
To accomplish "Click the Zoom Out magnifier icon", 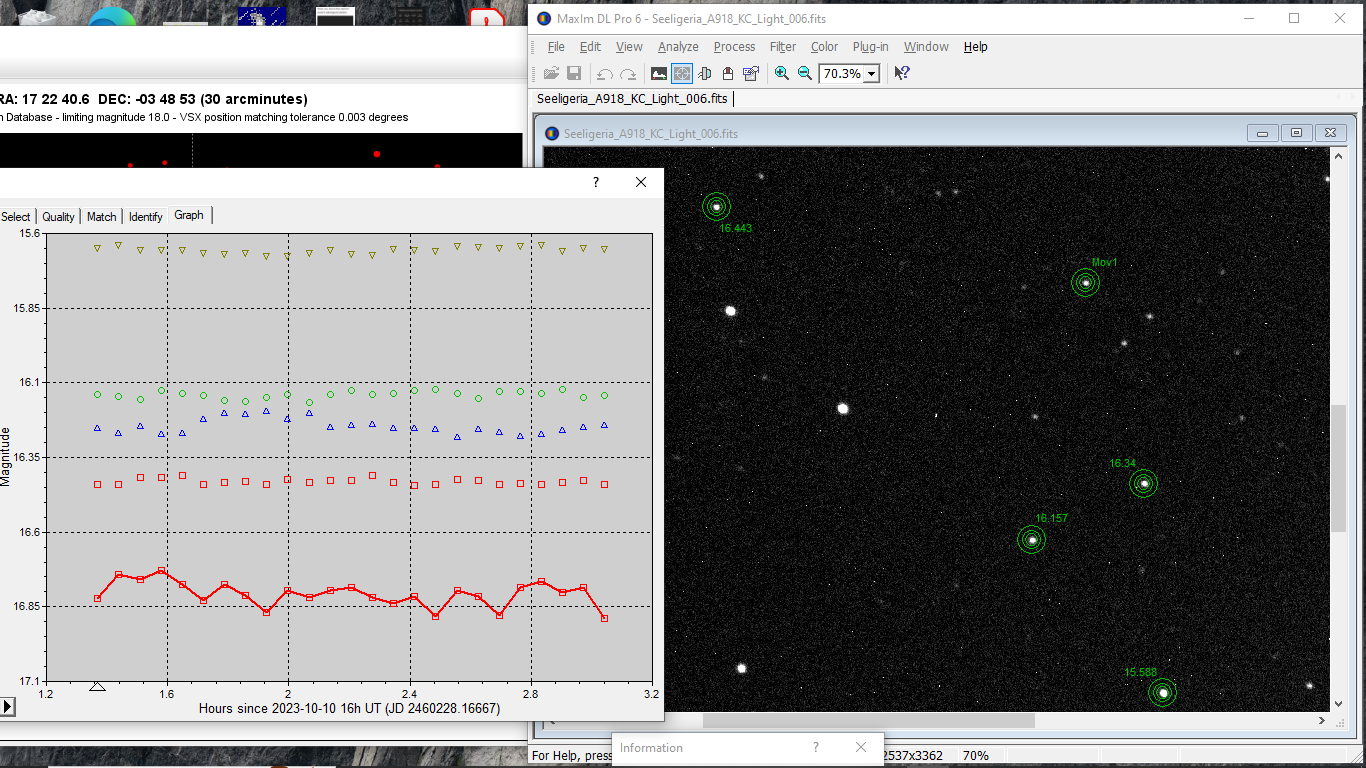I will pyautogui.click(x=805, y=73).
